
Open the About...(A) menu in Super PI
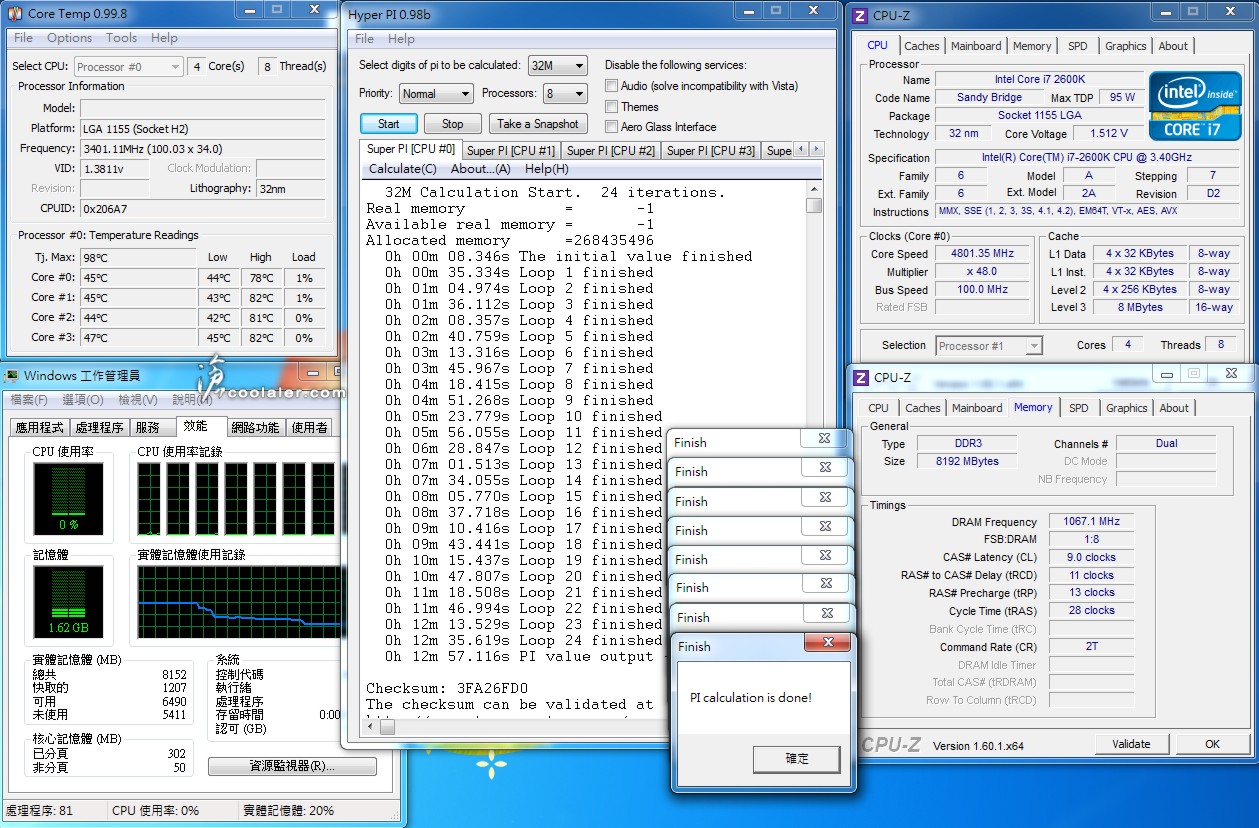tap(480, 169)
